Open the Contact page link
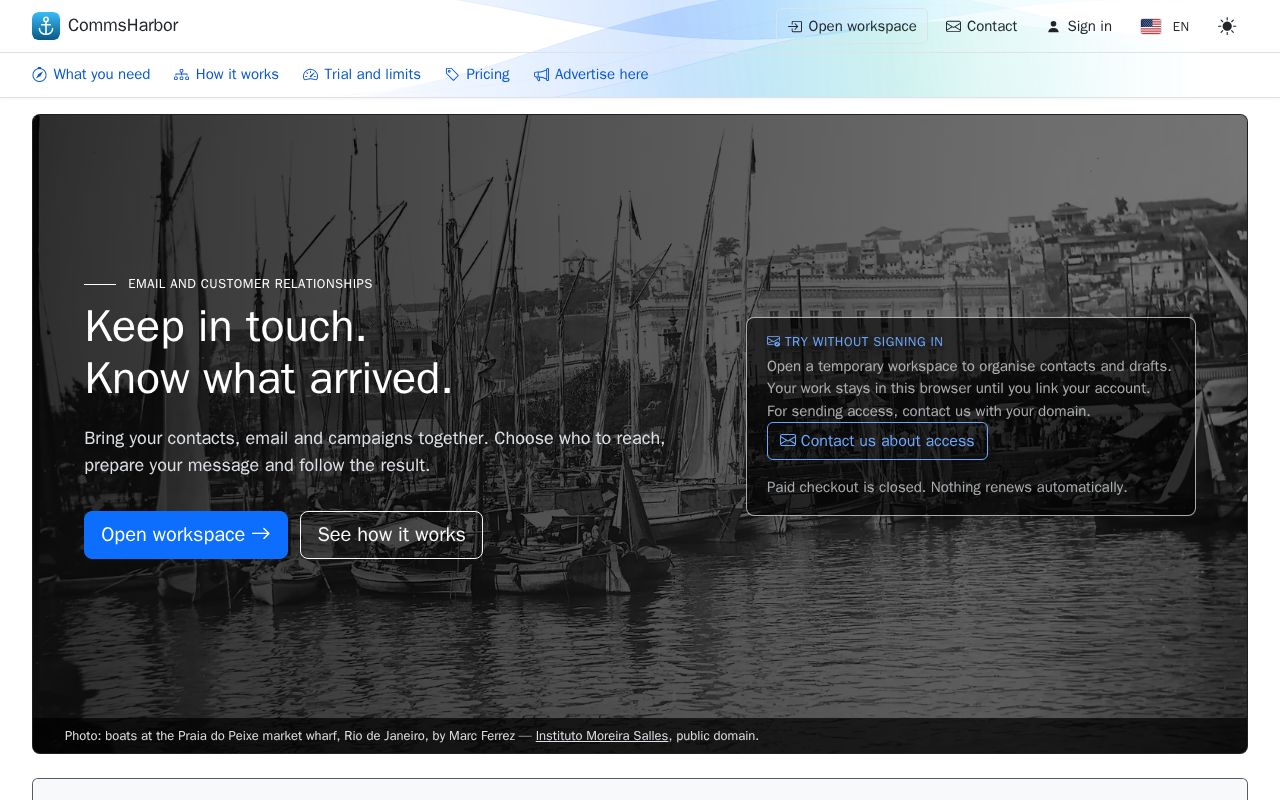1280x800 pixels. click(981, 26)
